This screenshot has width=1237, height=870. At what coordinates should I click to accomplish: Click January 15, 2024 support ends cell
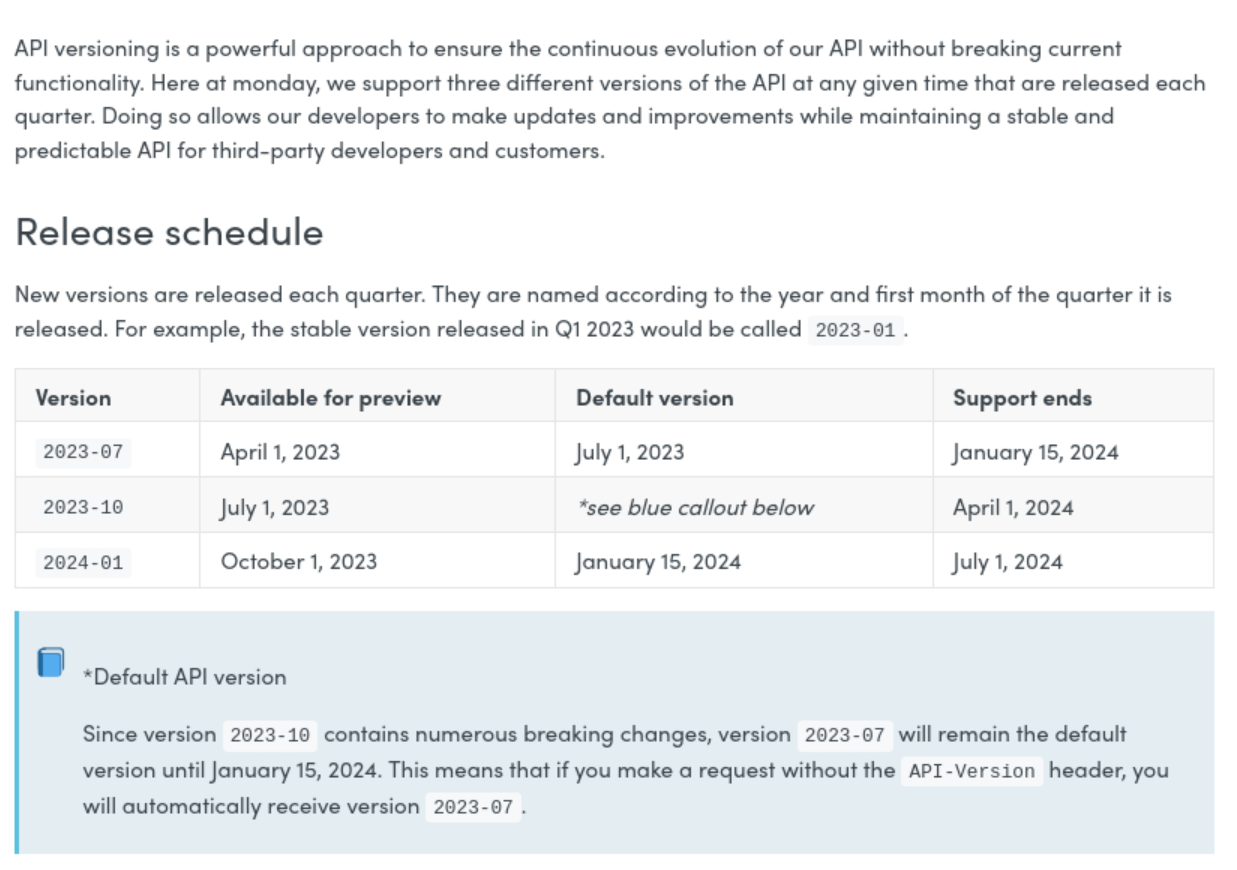click(1035, 452)
